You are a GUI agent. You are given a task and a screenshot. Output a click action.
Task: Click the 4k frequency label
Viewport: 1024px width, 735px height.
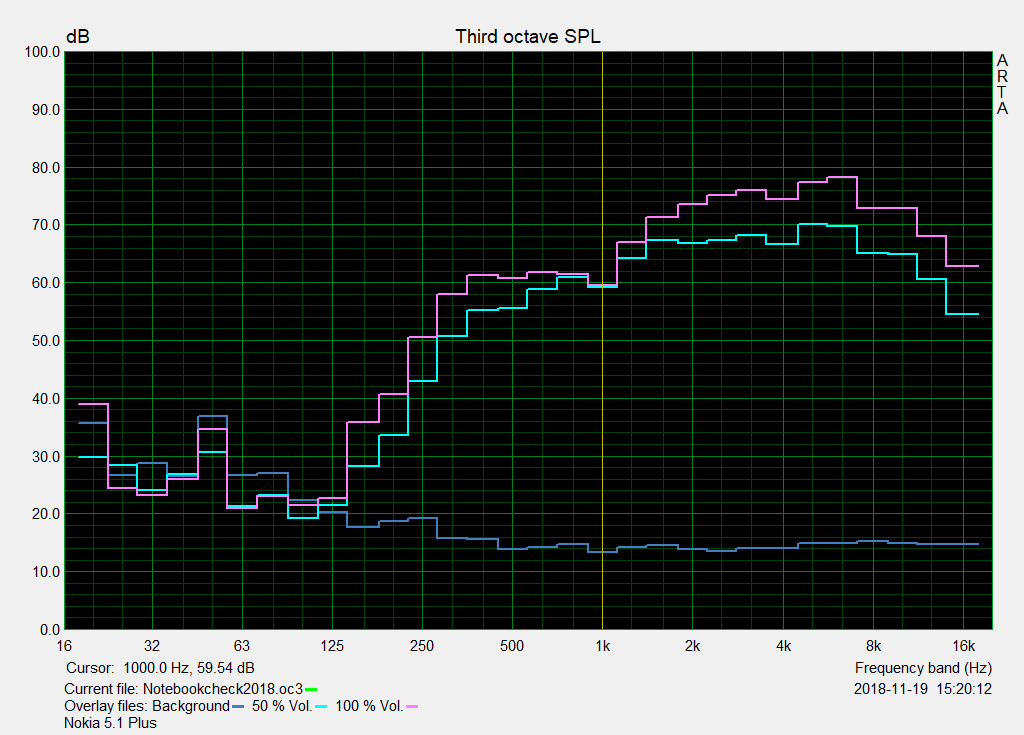pos(783,646)
